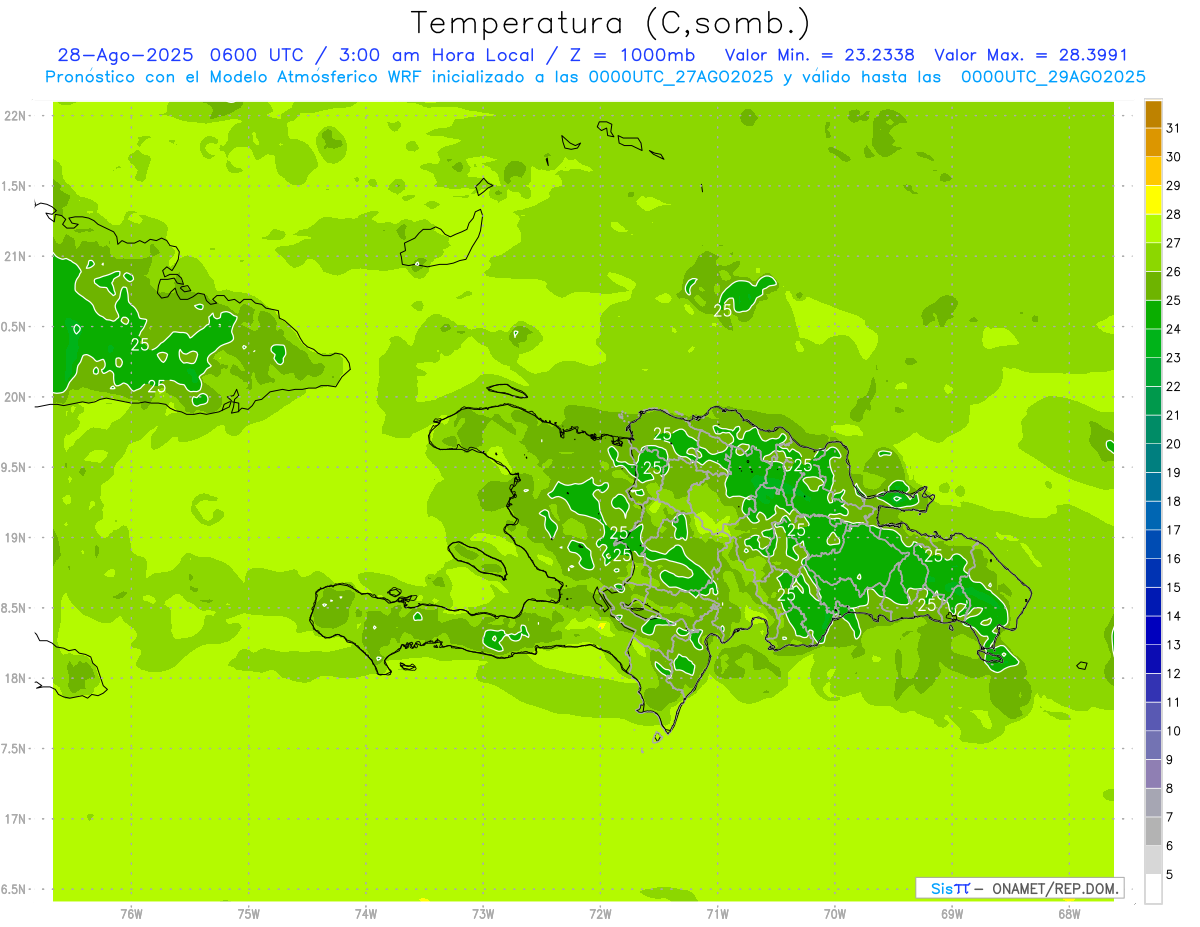Click the "76W" longitude label
The height and width of the screenshot is (927, 1200).
pos(131,914)
